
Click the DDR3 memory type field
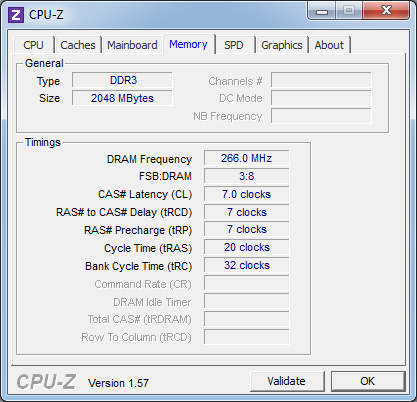122,80
